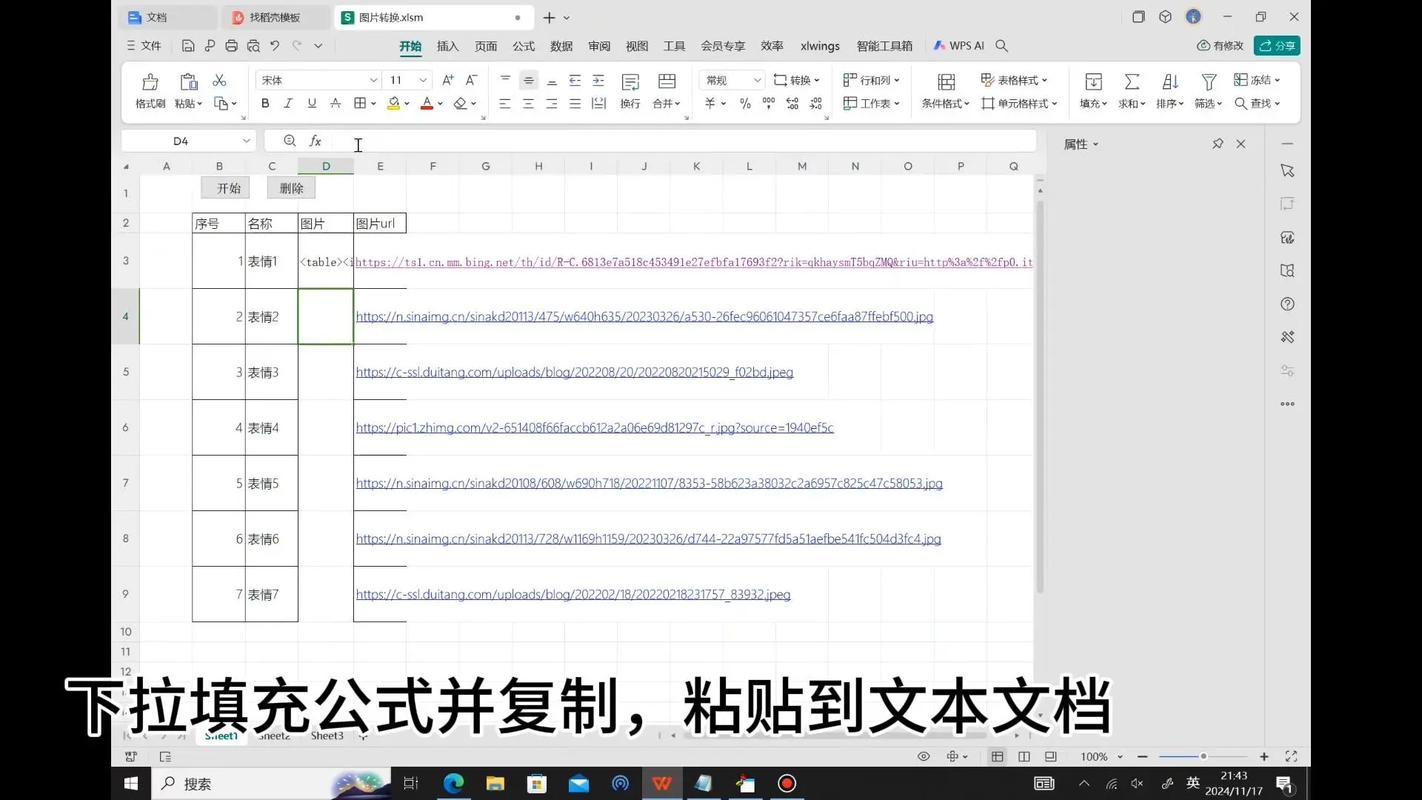The image size is (1422, 800).
Task: Click the 换行 (Wrap Text) icon
Action: (x=629, y=103)
